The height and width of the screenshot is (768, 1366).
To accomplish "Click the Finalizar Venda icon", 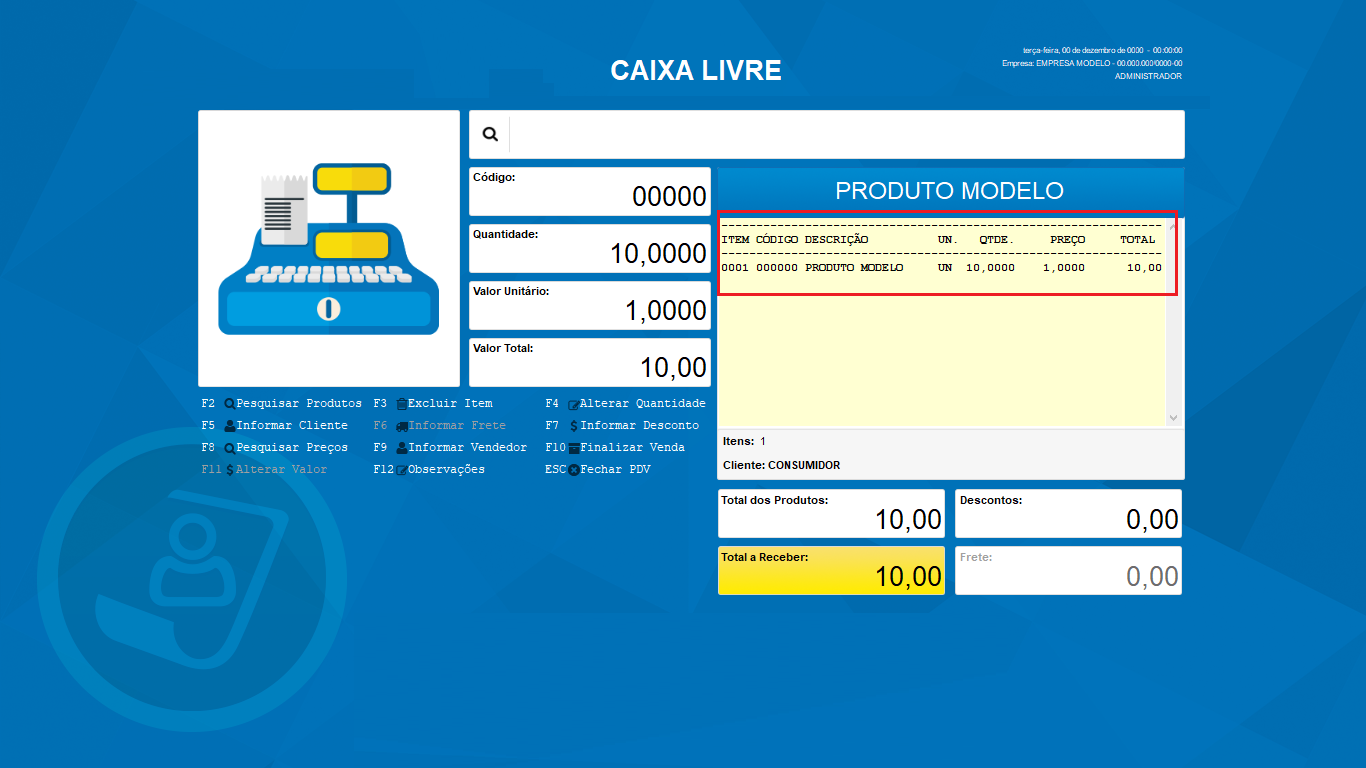I will [x=574, y=448].
